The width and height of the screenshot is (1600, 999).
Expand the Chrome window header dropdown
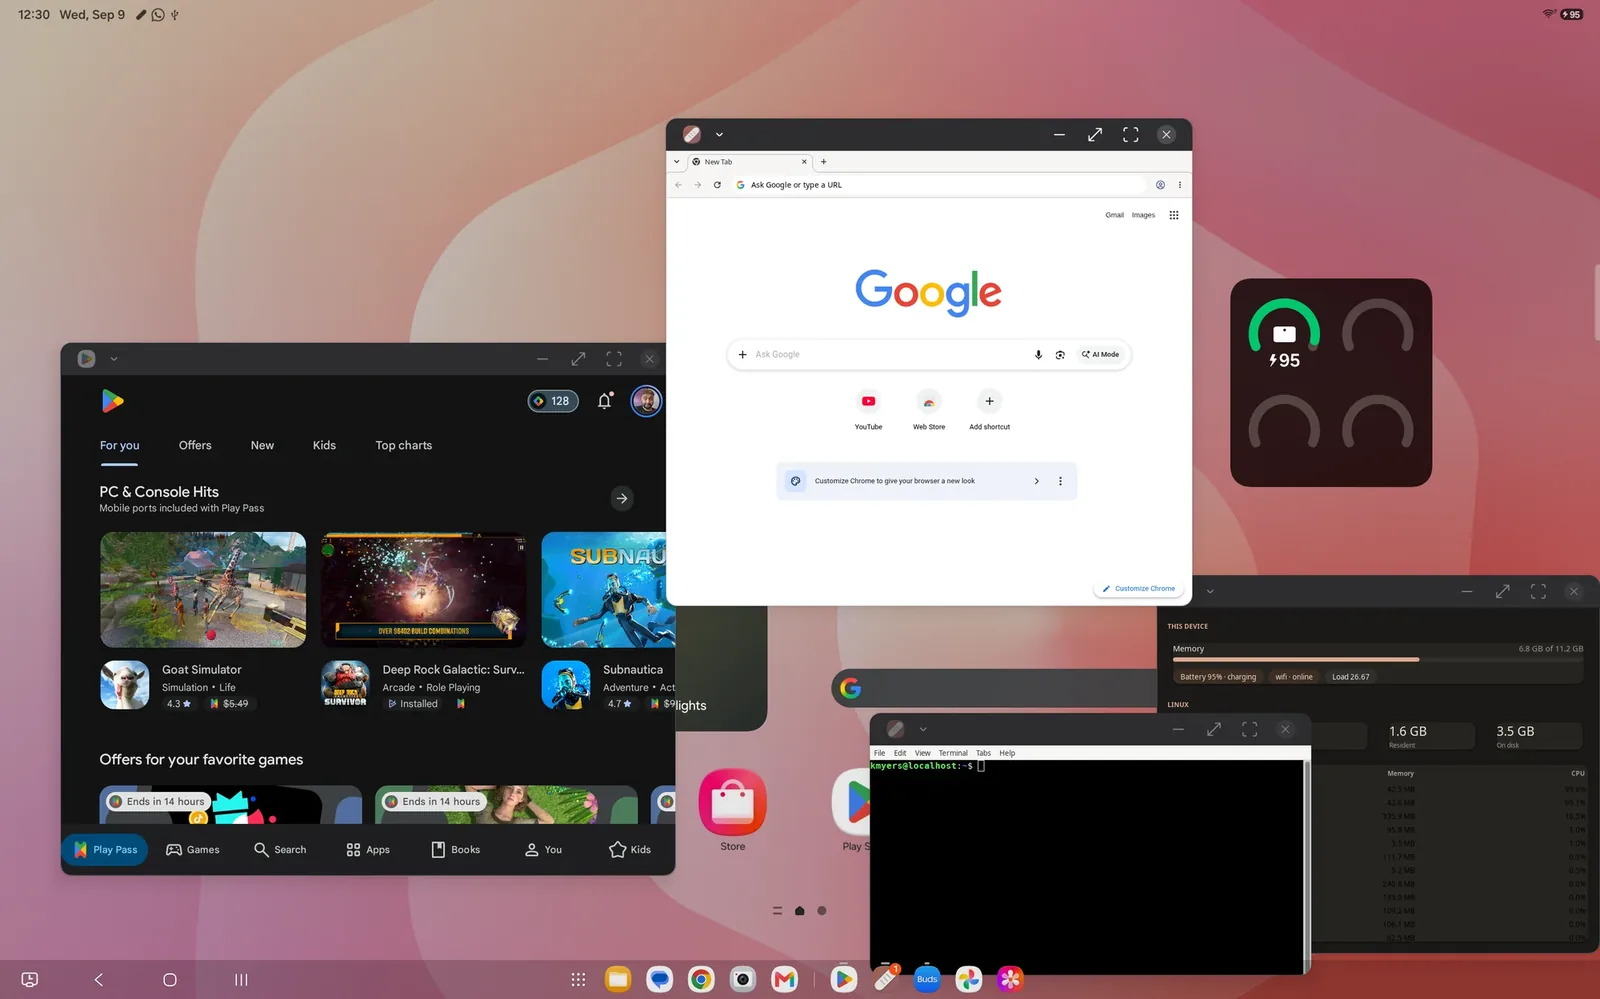pyautogui.click(x=719, y=135)
